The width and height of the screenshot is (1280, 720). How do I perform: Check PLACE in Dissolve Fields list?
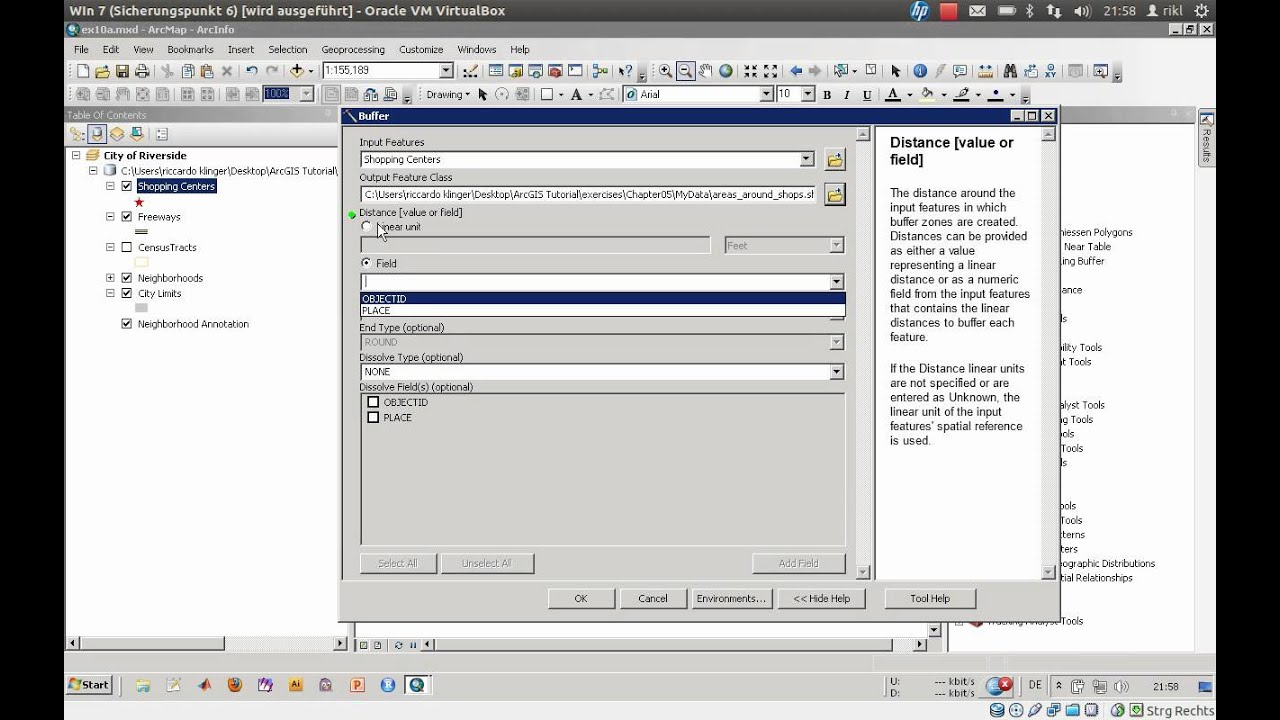tap(373, 418)
